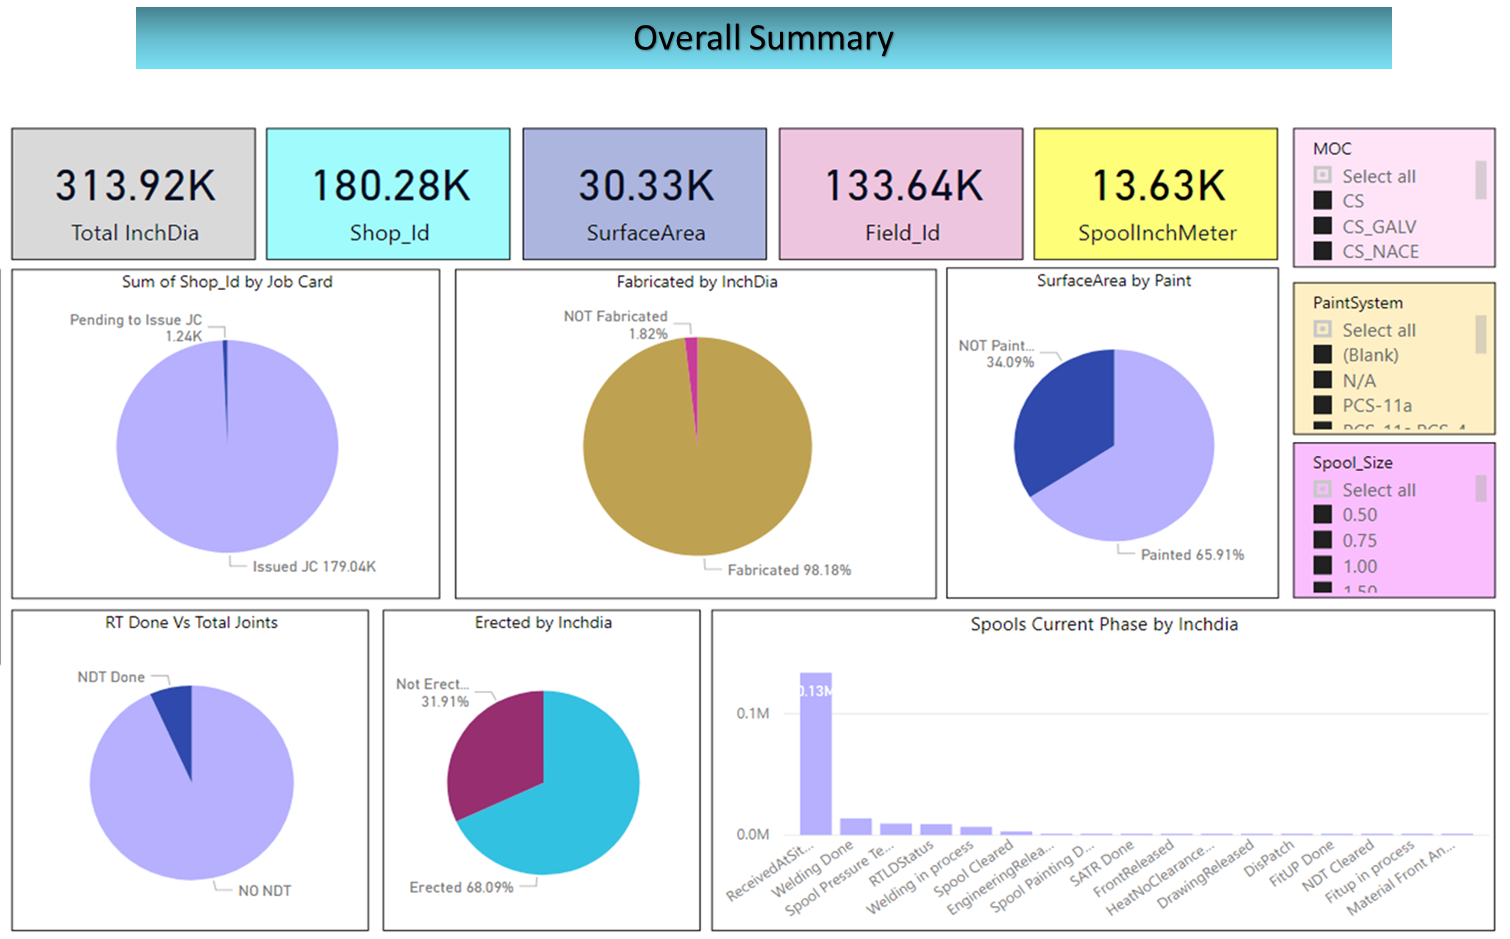The image size is (1510, 939).
Task: Toggle Select all in the Spool_Size slicer
Action: tap(1322, 490)
